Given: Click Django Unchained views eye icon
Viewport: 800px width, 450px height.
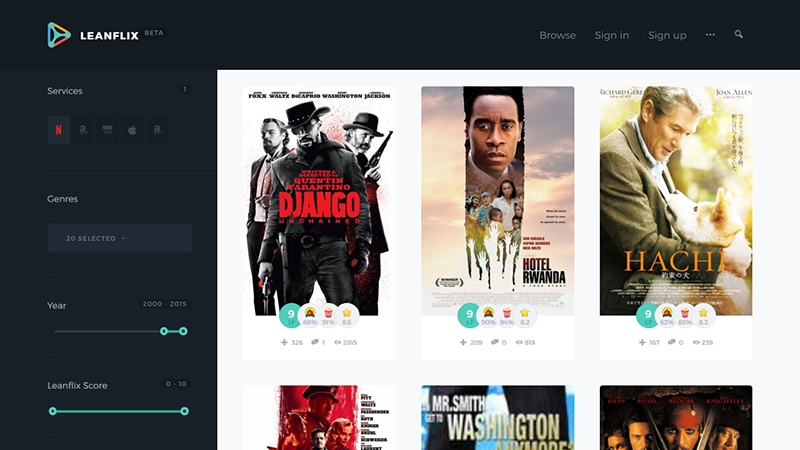Looking at the screenshot, I should click(337, 342).
